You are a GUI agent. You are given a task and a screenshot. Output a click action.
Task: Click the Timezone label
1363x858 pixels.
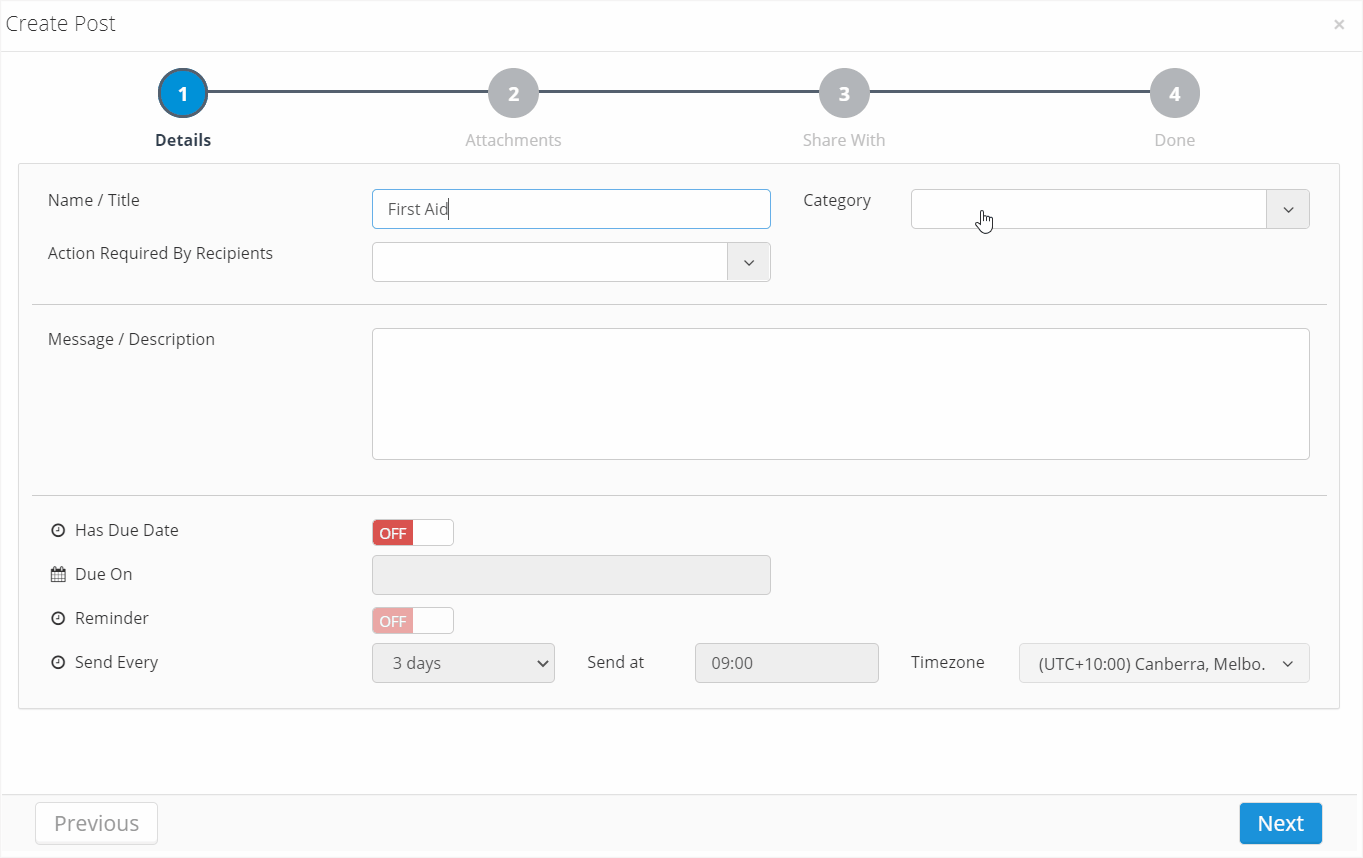click(x=948, y=662)
